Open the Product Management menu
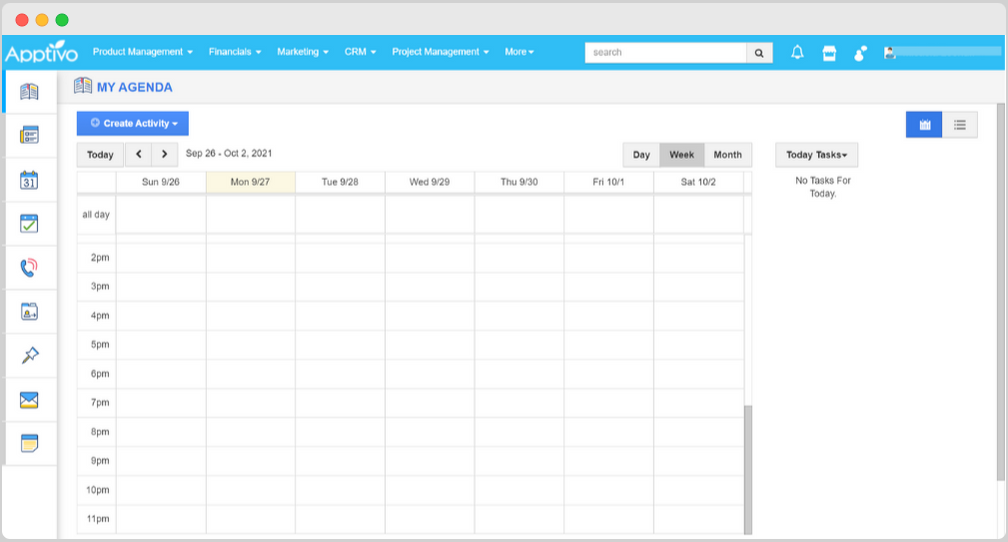1008x542 pixels. (x=143, y=52)
